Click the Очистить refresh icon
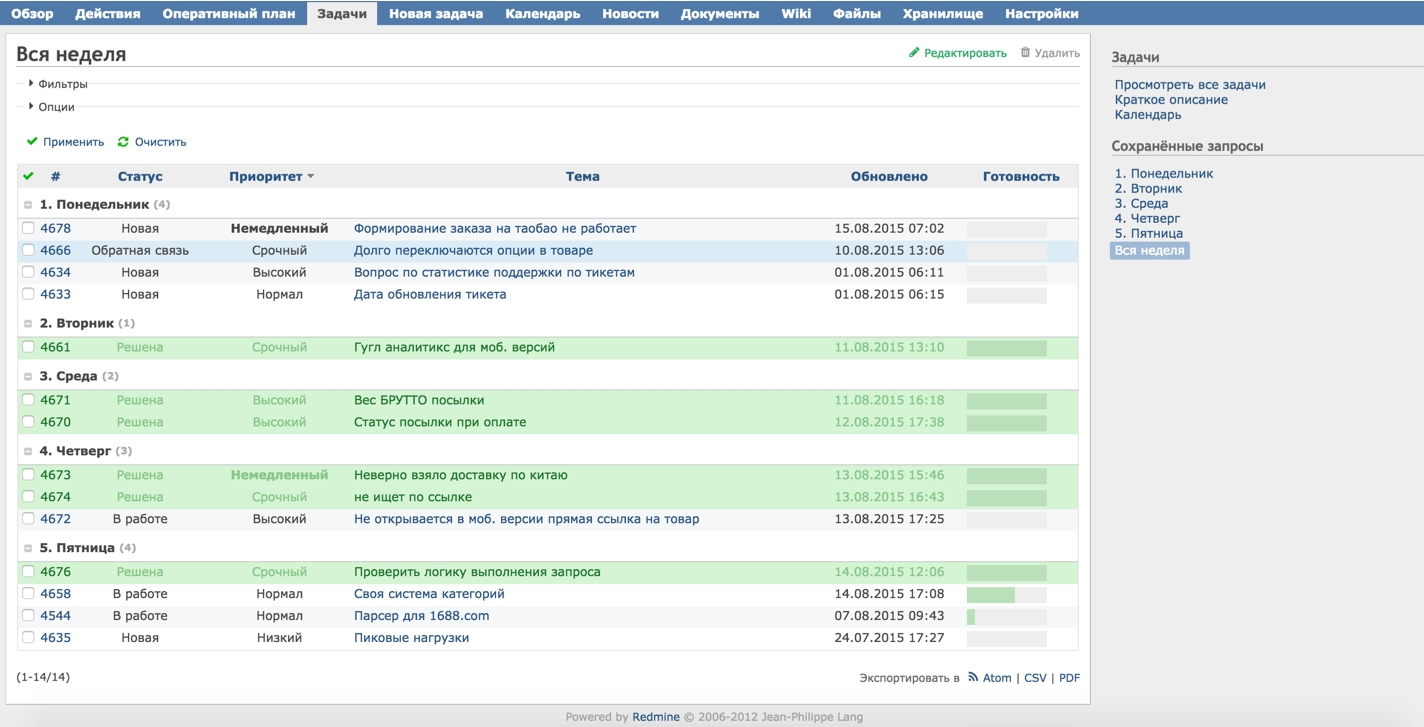 [x=121, y=141]
